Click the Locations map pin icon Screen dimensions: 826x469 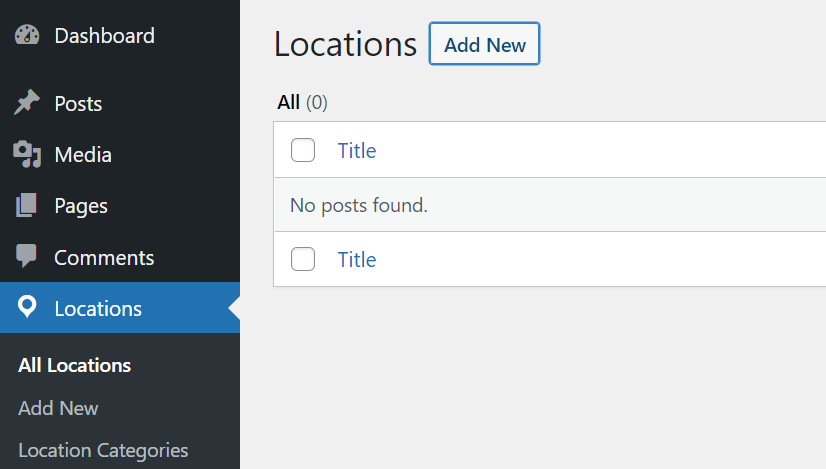(x=27, y=308)
